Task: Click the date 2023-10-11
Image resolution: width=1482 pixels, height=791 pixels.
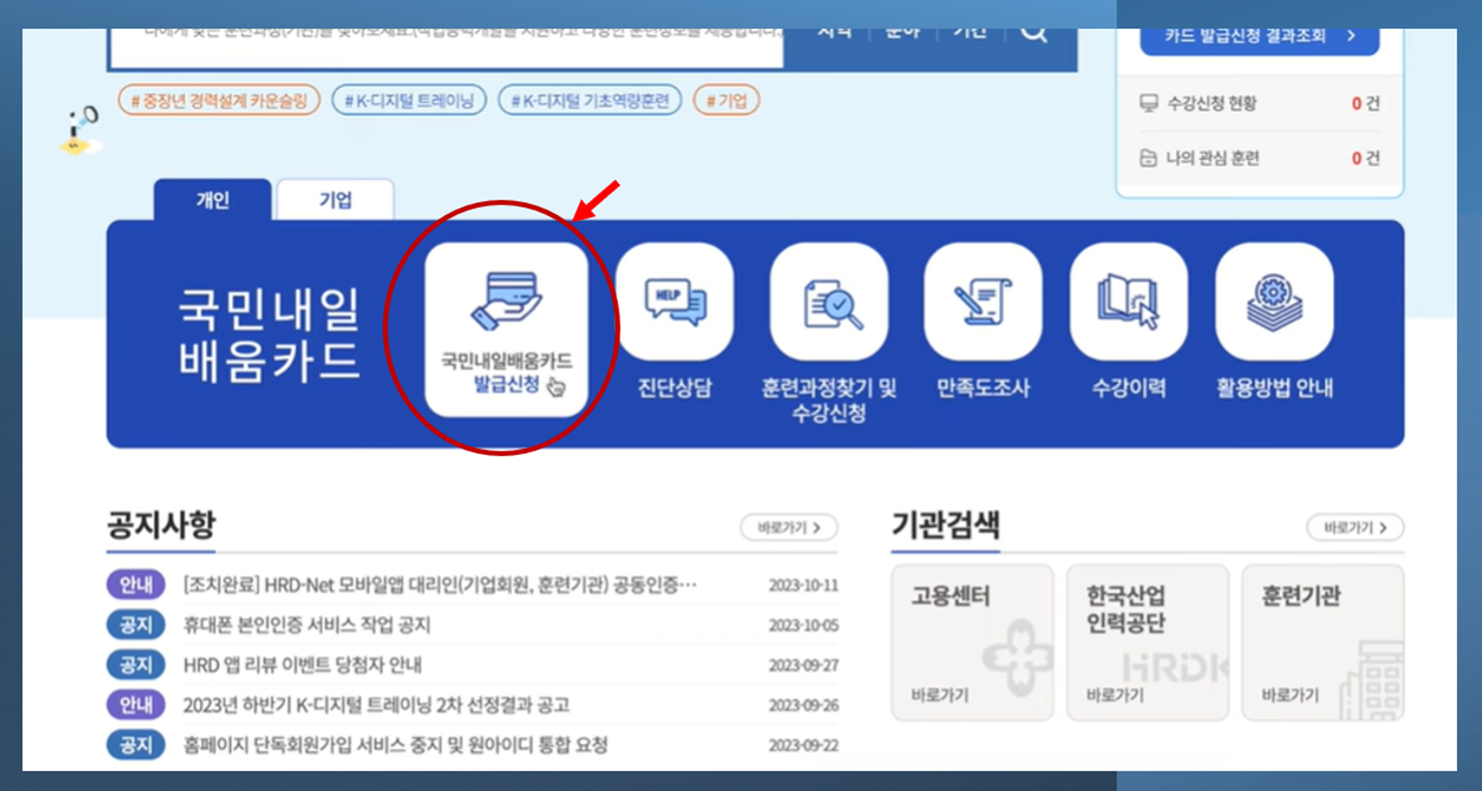Action: (x=803, y=586)
